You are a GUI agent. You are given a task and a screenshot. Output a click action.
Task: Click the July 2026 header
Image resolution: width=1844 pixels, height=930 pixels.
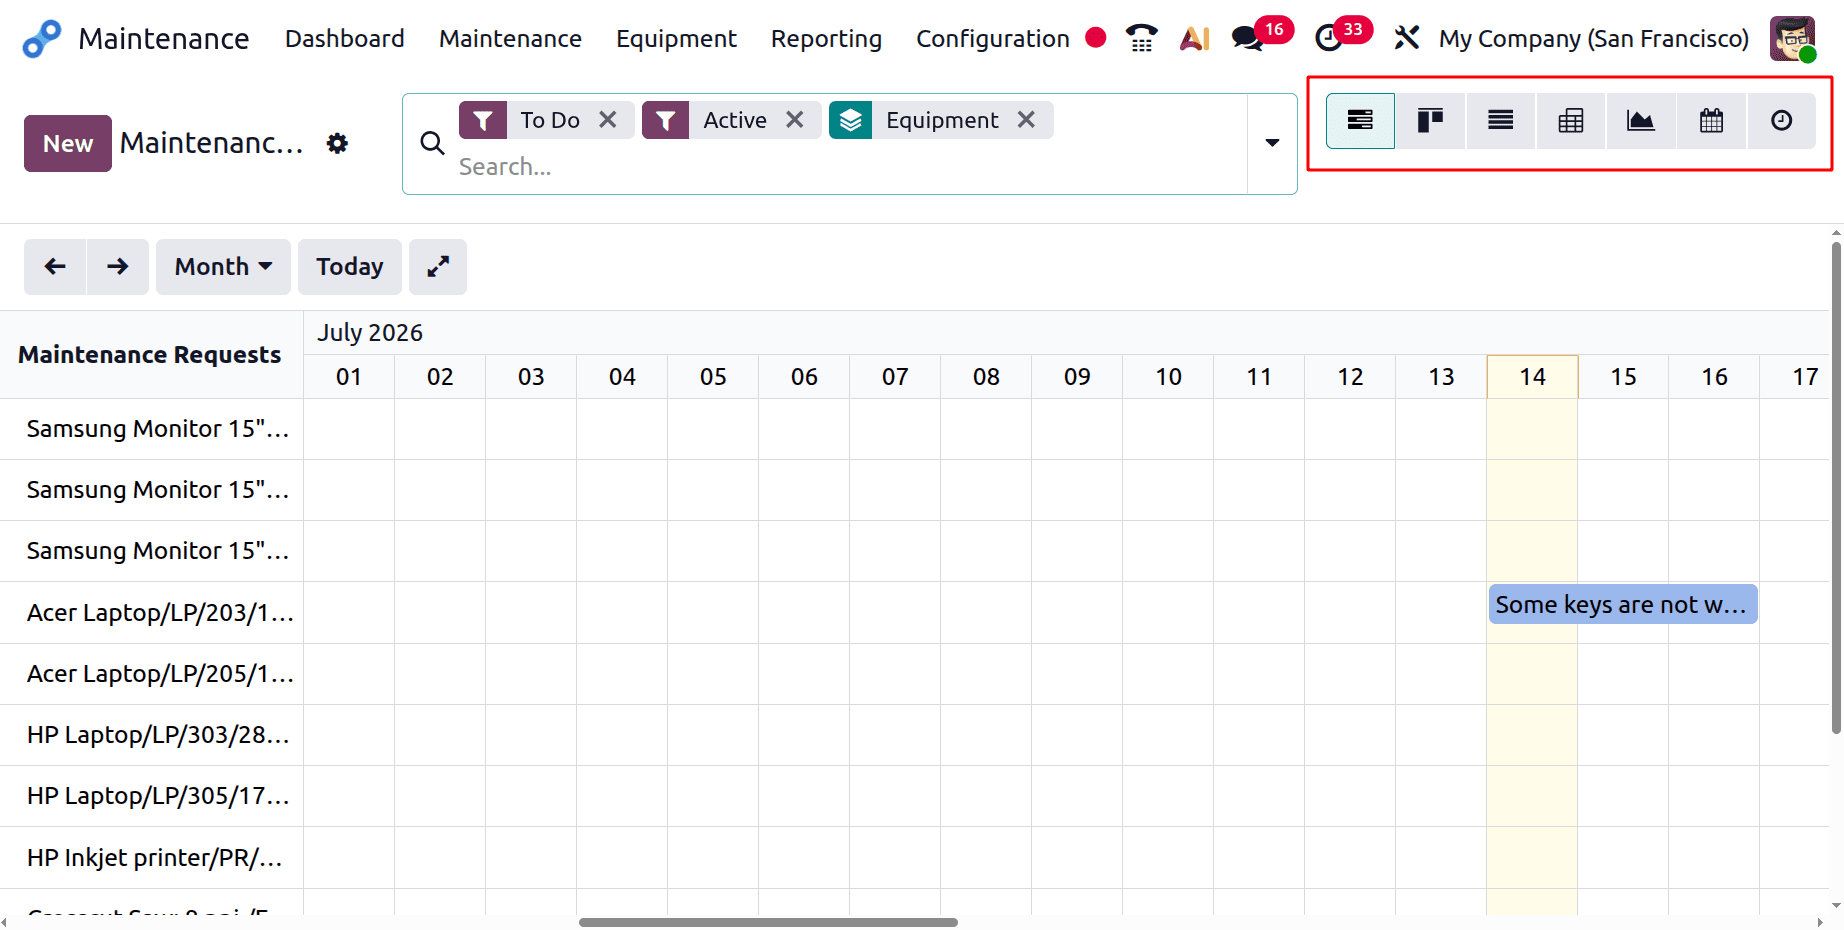[370, 333]
